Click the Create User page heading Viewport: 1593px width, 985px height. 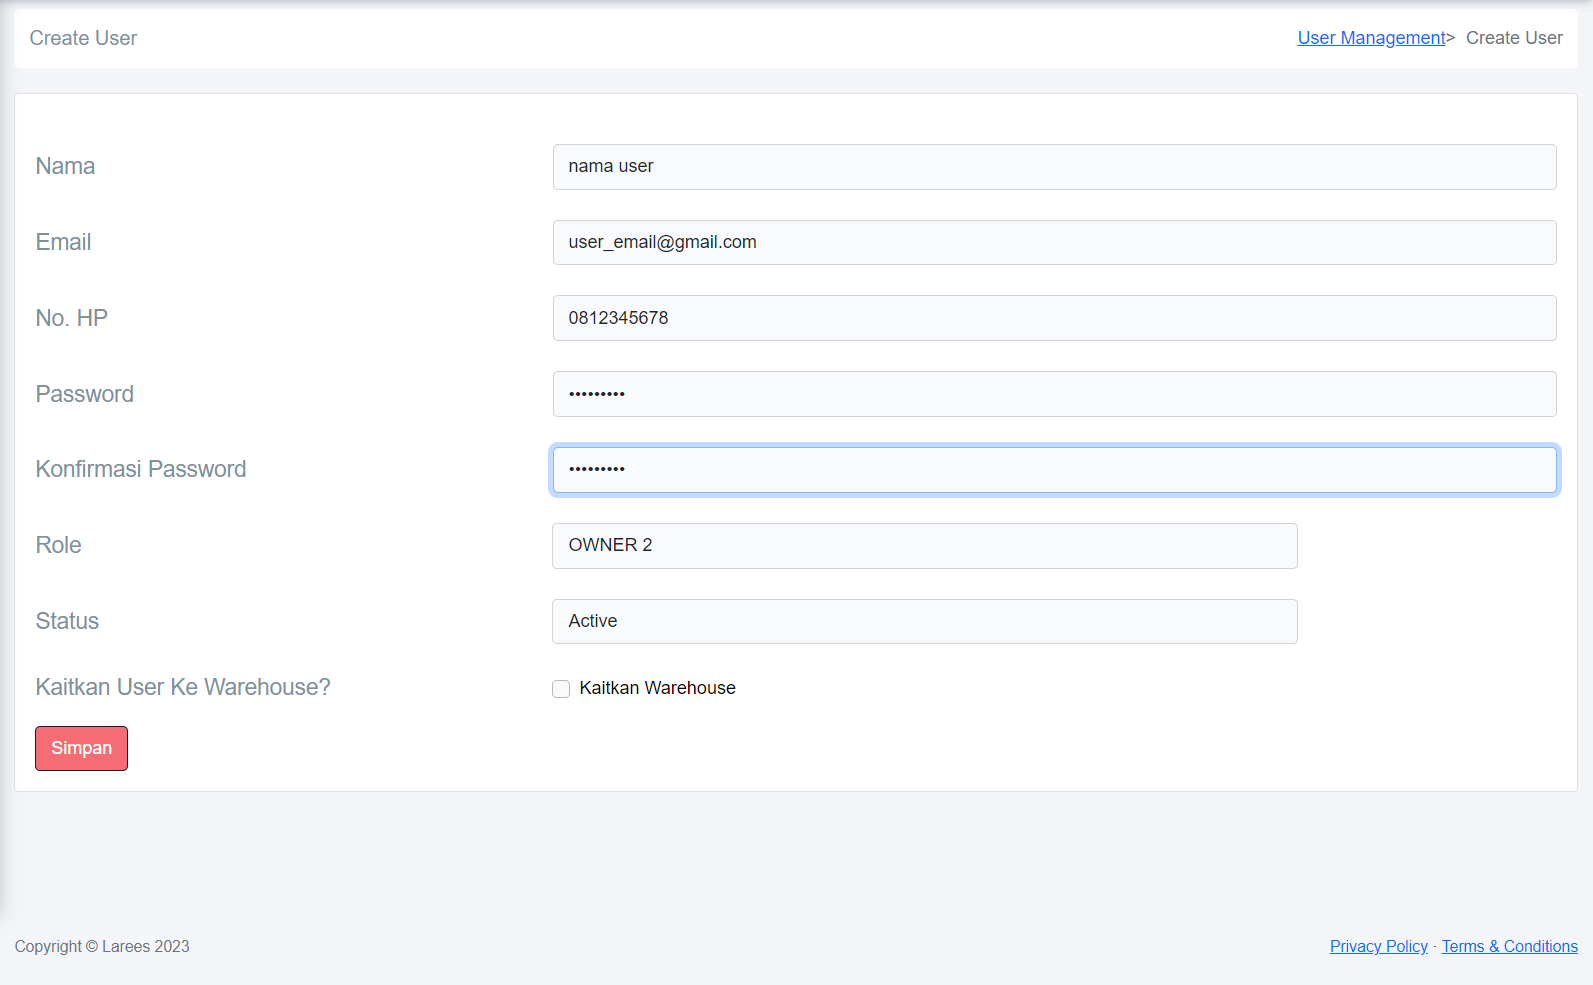83,38
